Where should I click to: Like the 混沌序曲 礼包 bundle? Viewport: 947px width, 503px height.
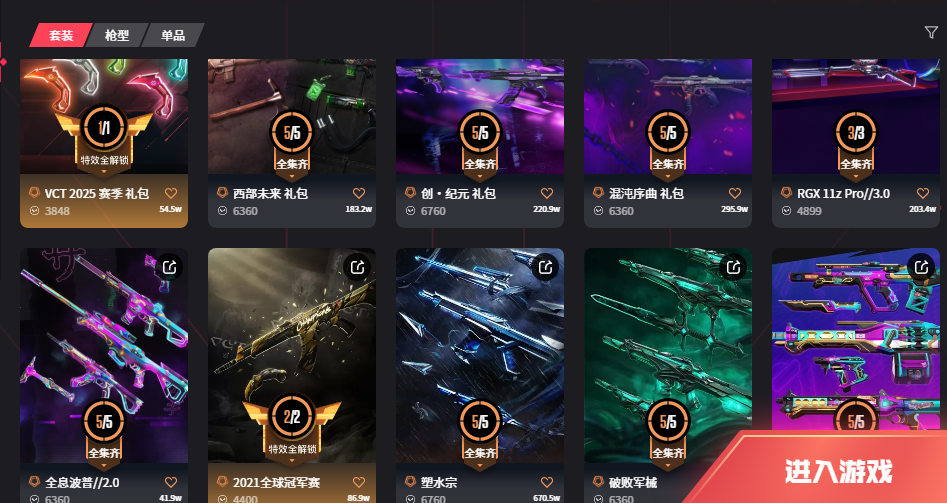point(734,193)
